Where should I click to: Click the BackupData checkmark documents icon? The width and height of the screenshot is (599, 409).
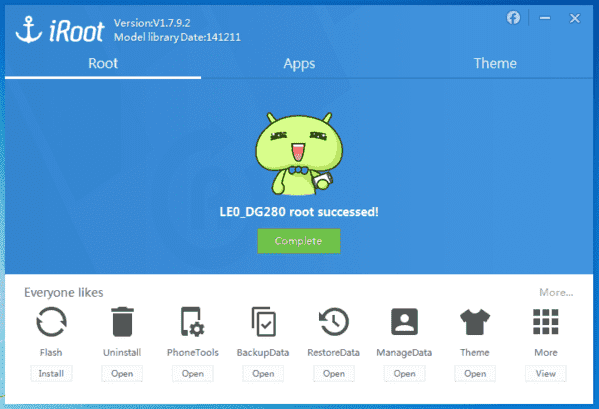click(263, 322)
